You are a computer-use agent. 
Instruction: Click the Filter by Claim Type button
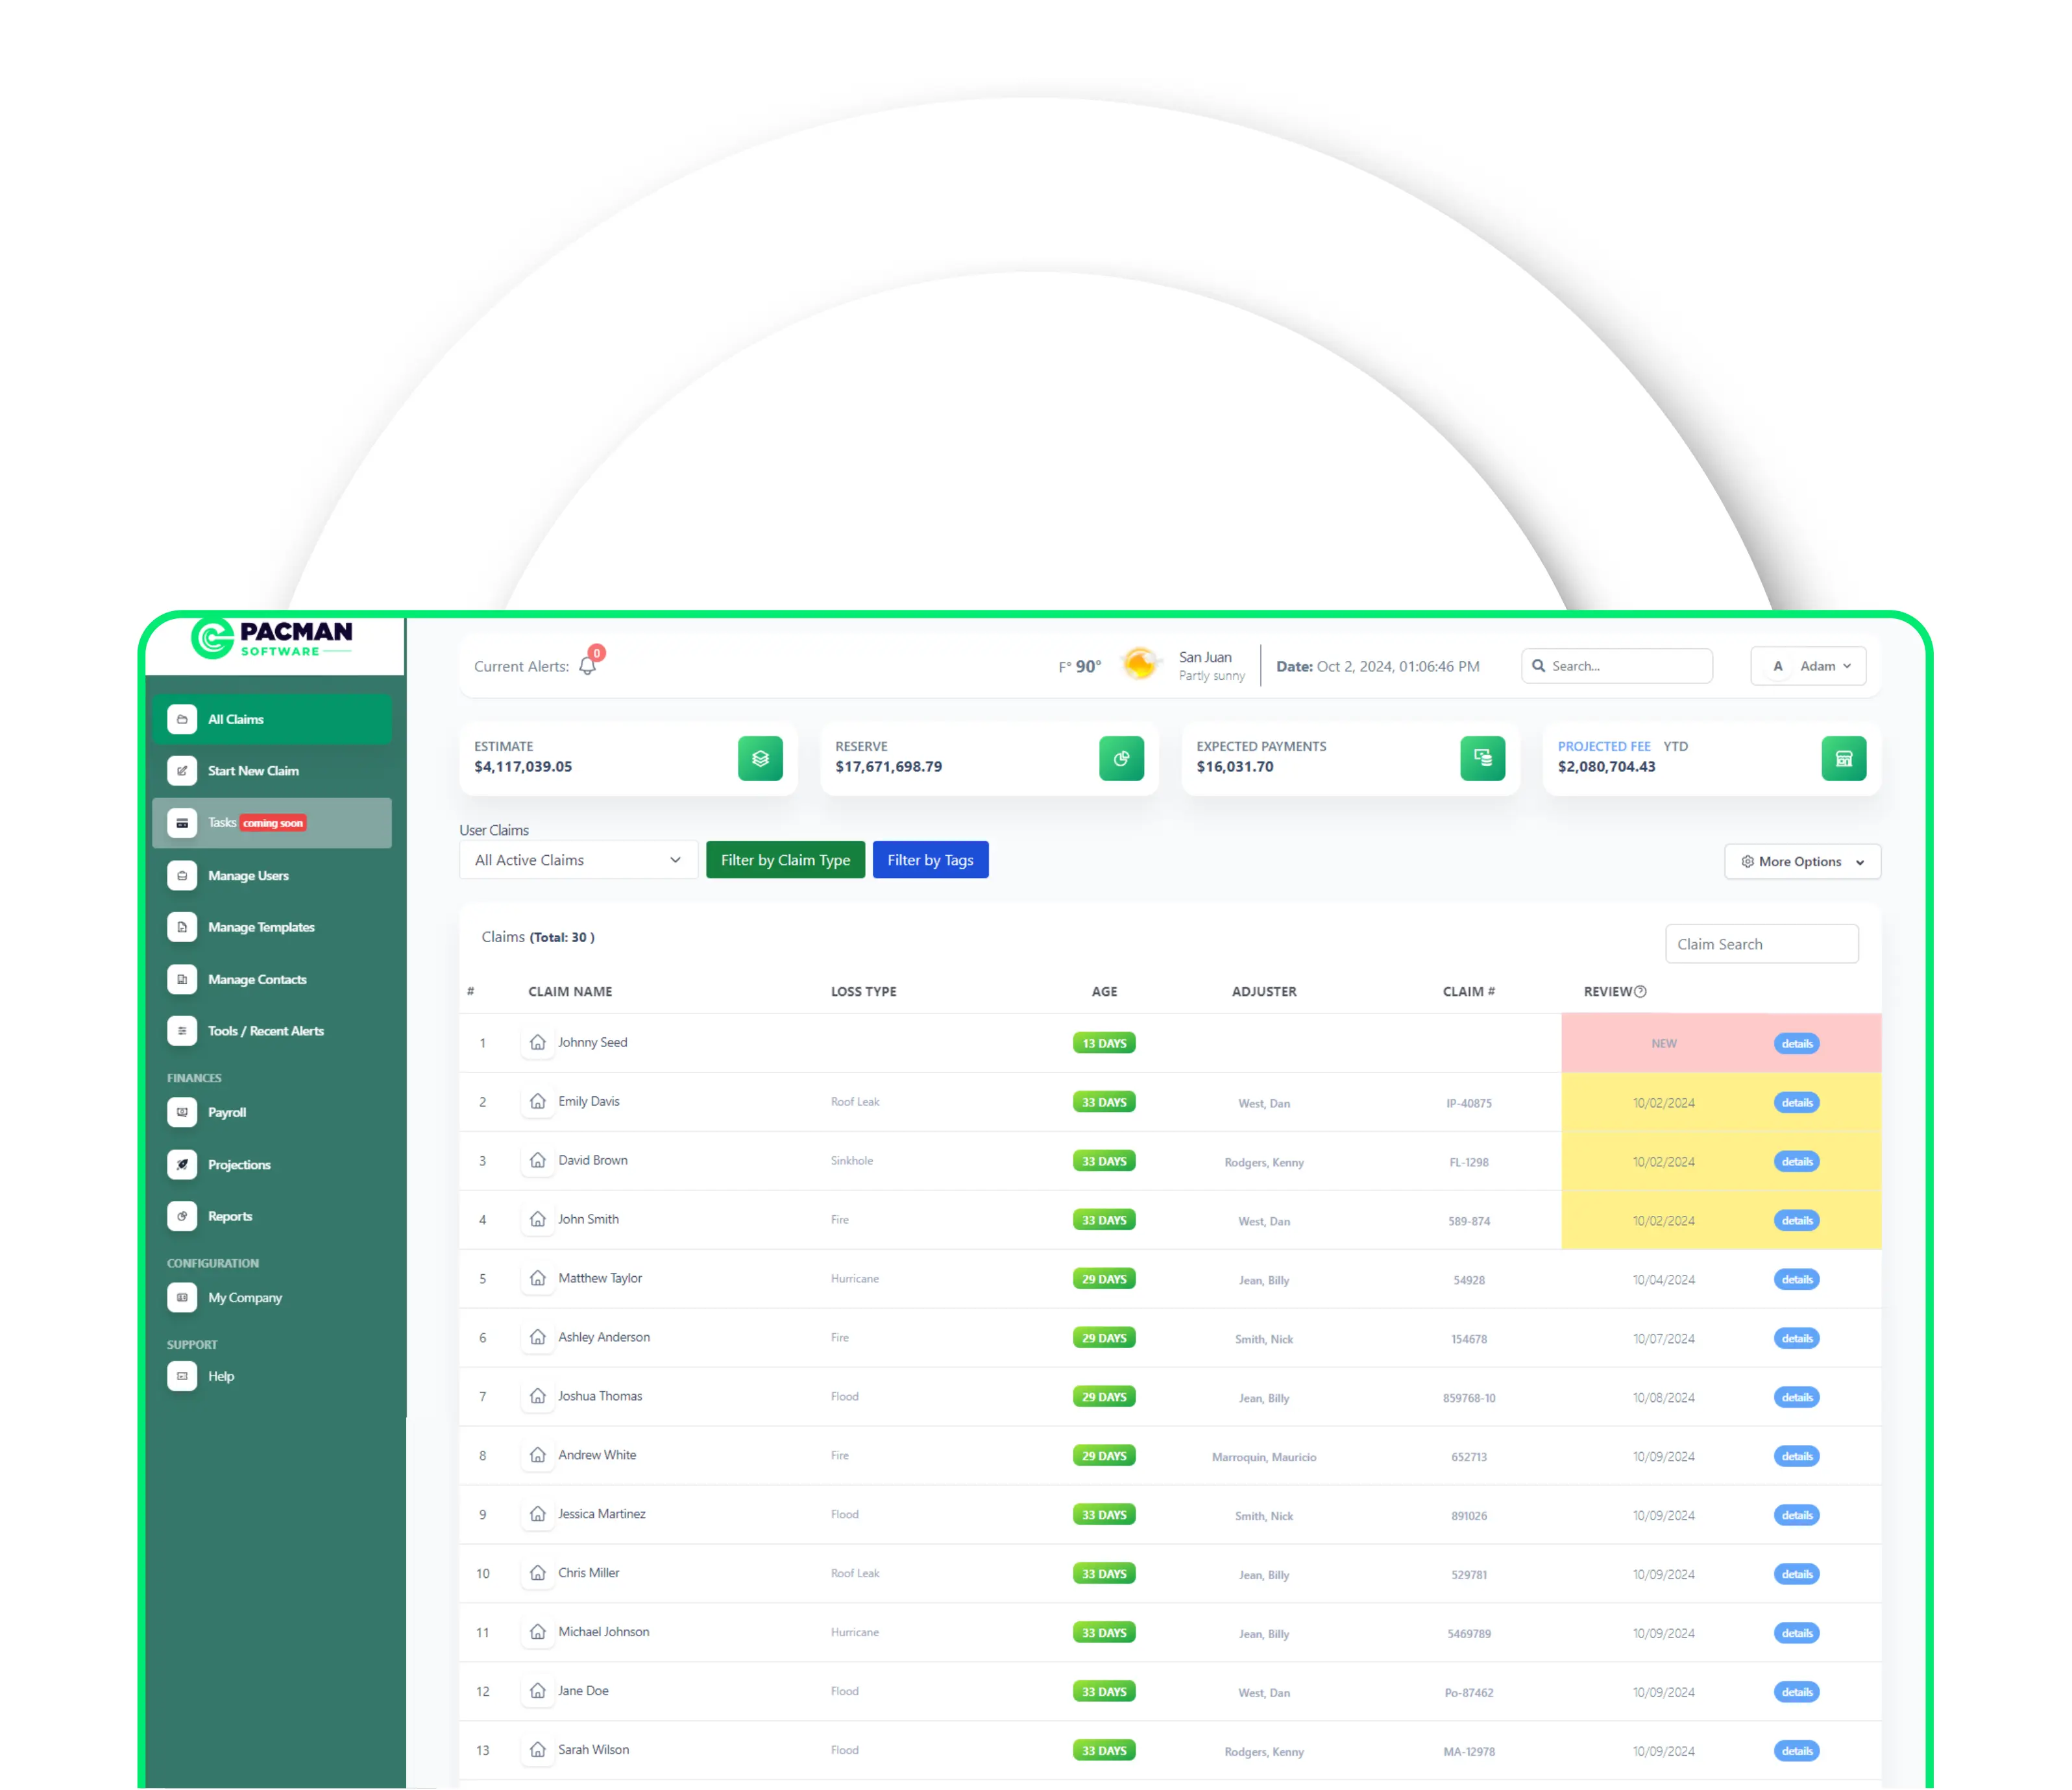point(785,860)
